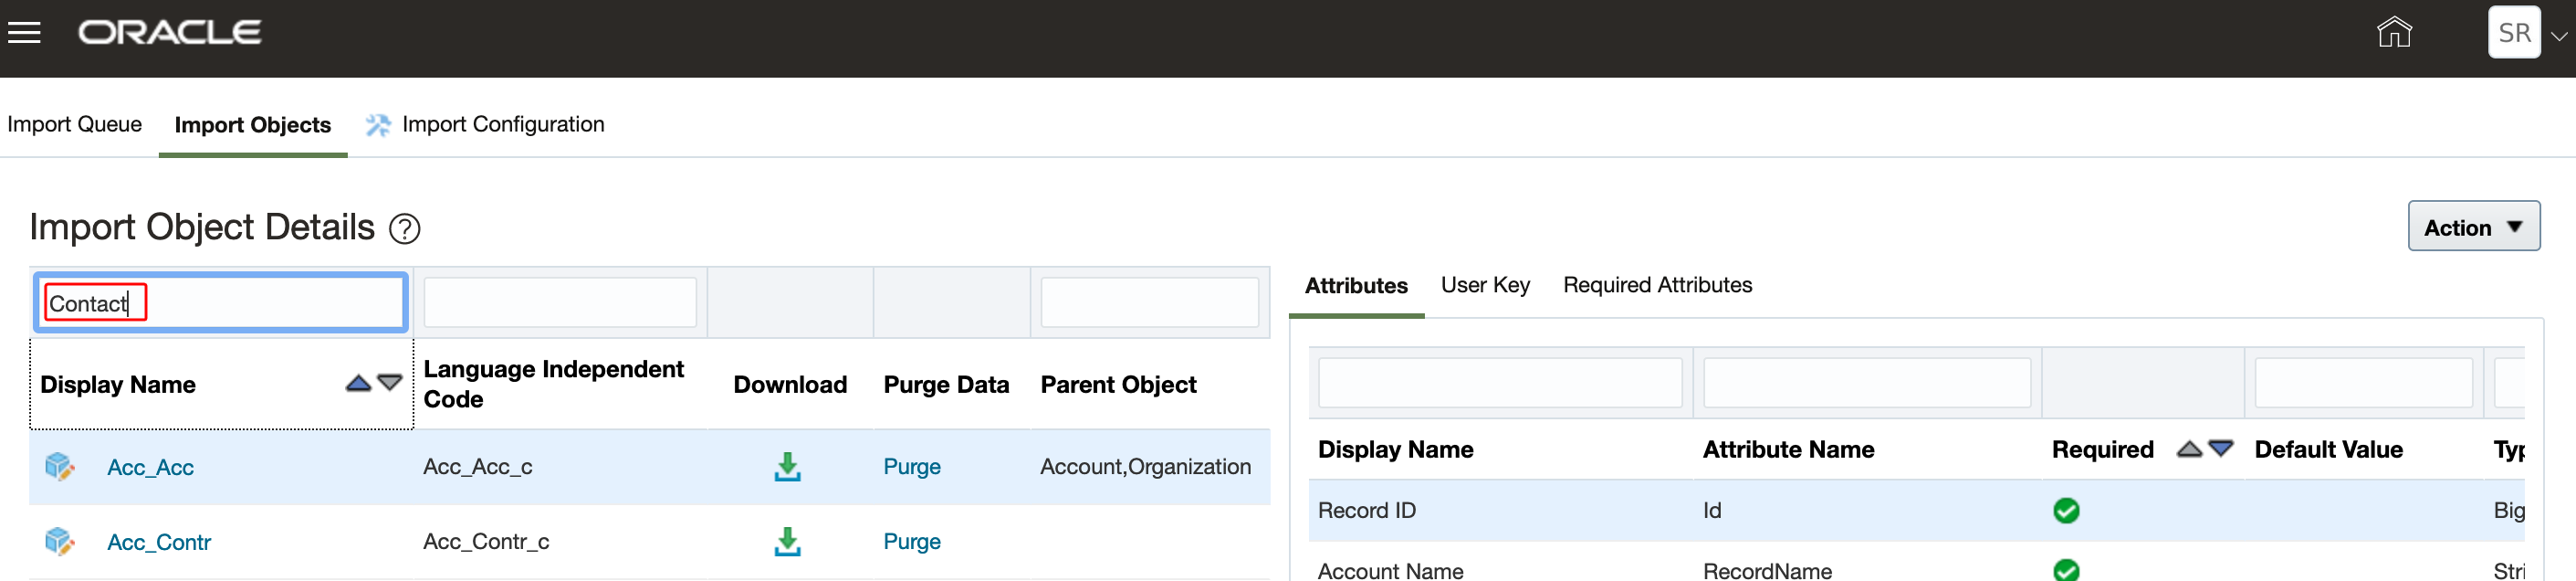Download the Acc_Contr import template

(x=787, y=541)
